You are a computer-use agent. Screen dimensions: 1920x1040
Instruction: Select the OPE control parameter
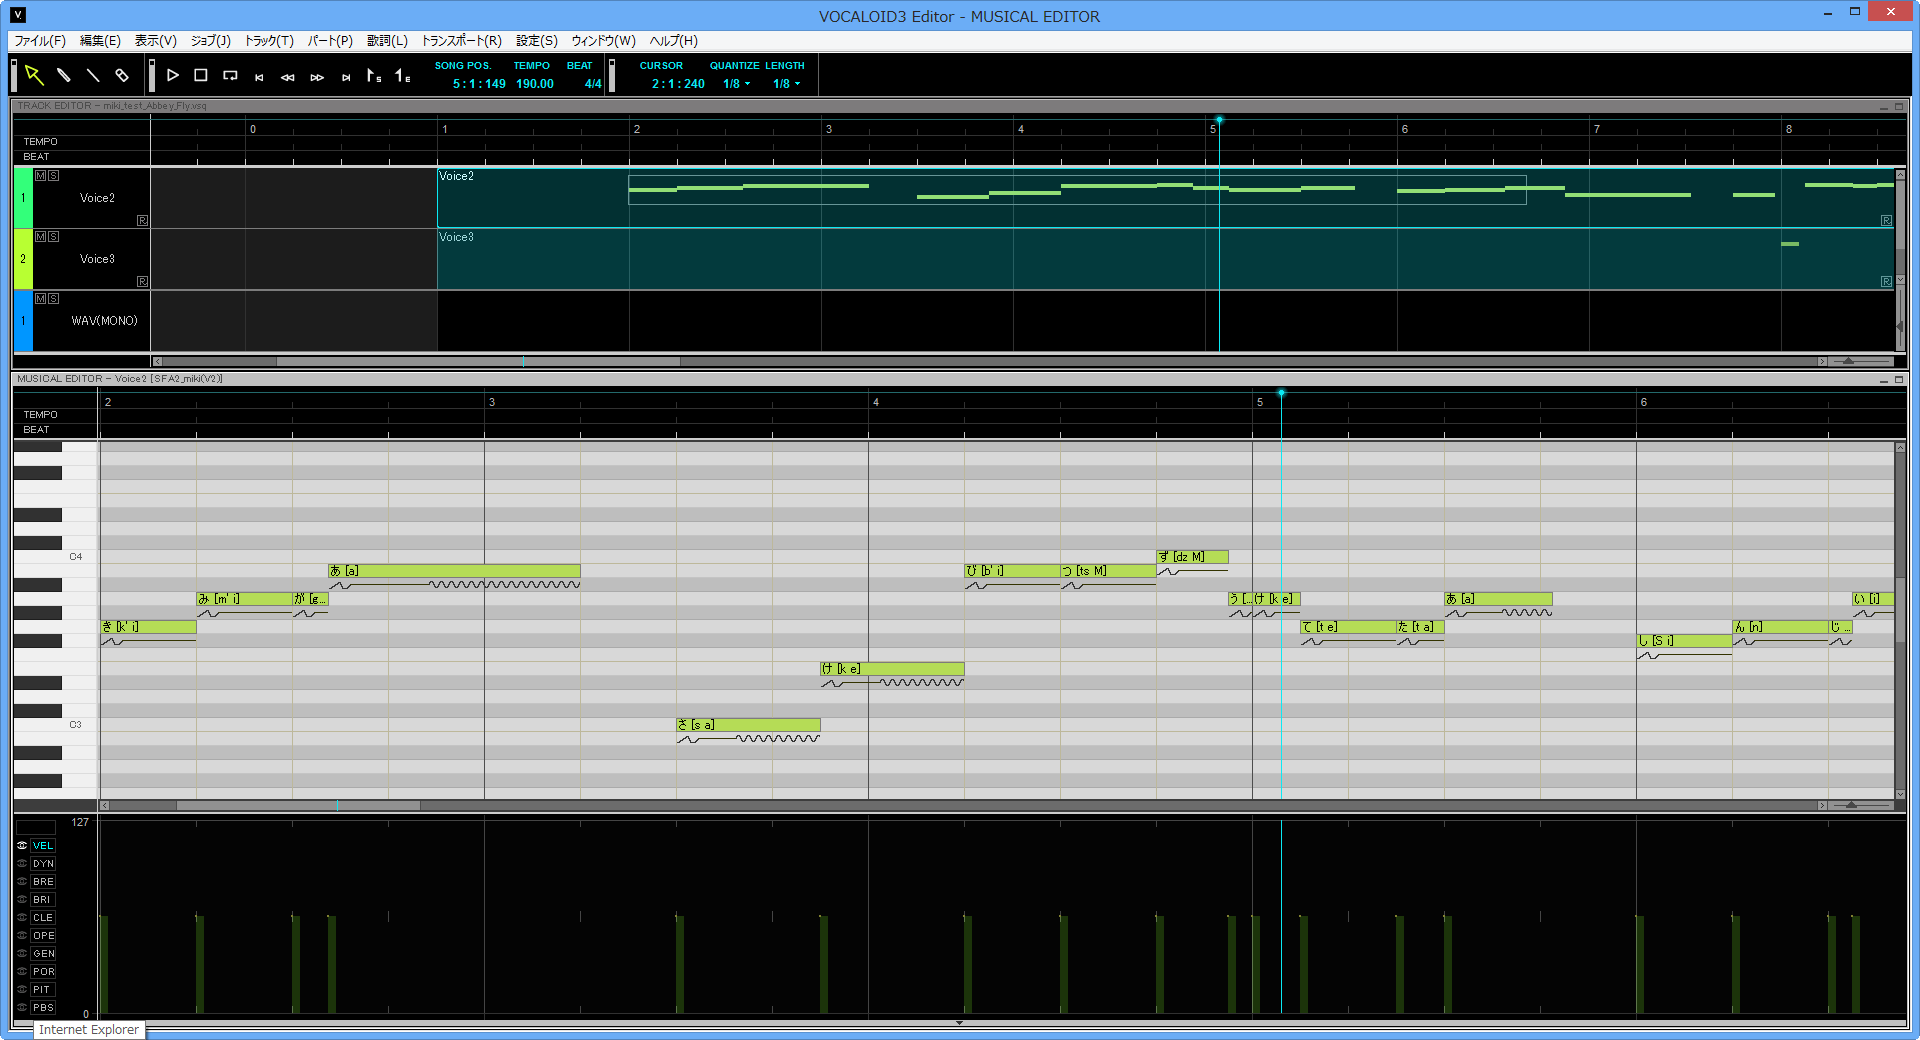click(43, 936)
